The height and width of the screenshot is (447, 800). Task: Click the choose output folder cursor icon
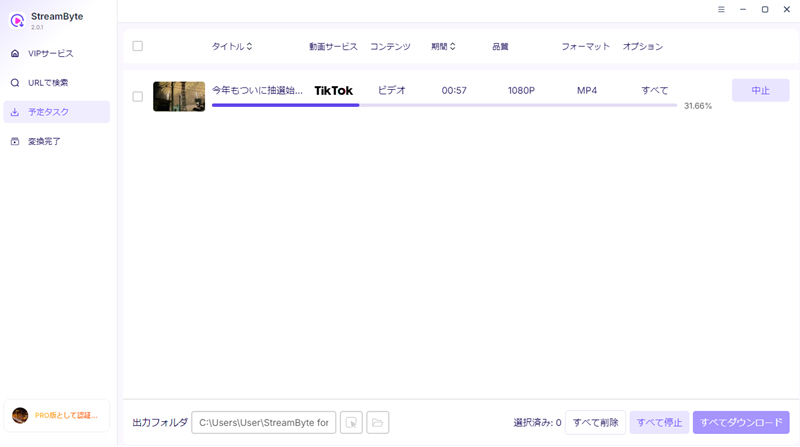(351, 423)
